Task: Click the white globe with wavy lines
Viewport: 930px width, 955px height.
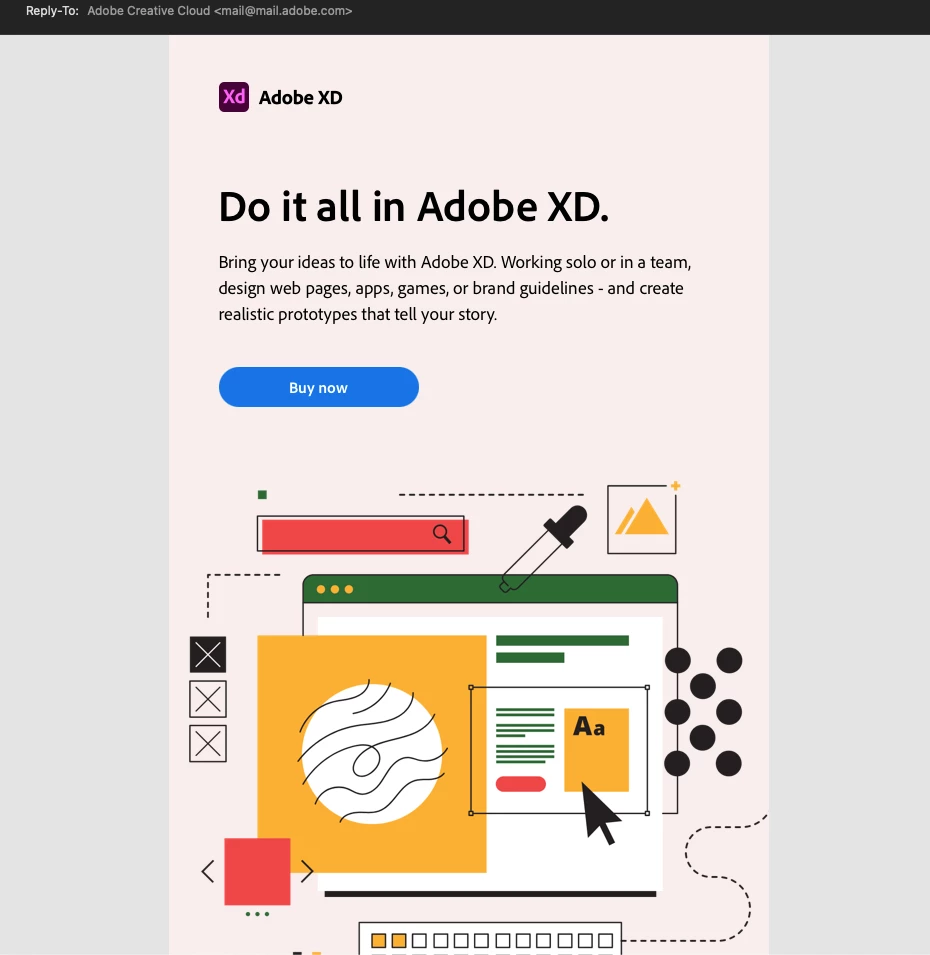Action: (372, 753)
